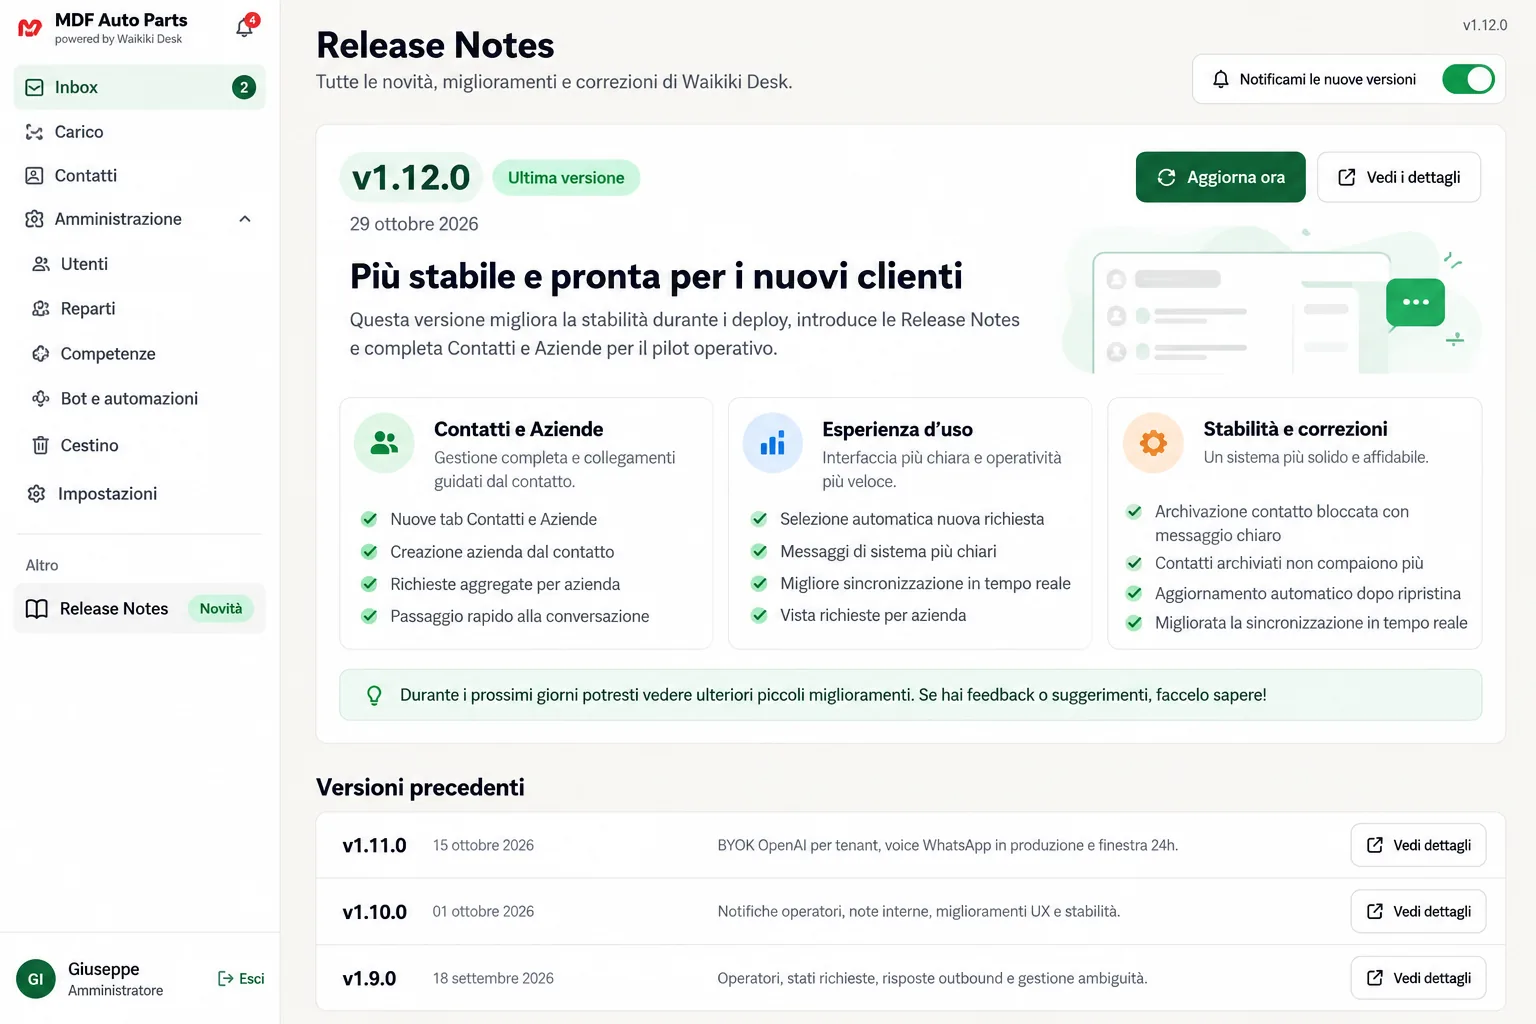This screenshot has width=1536, height=1024.
Task: Click 'Vista richieste per azienda' item
Action: pos(873,615)
